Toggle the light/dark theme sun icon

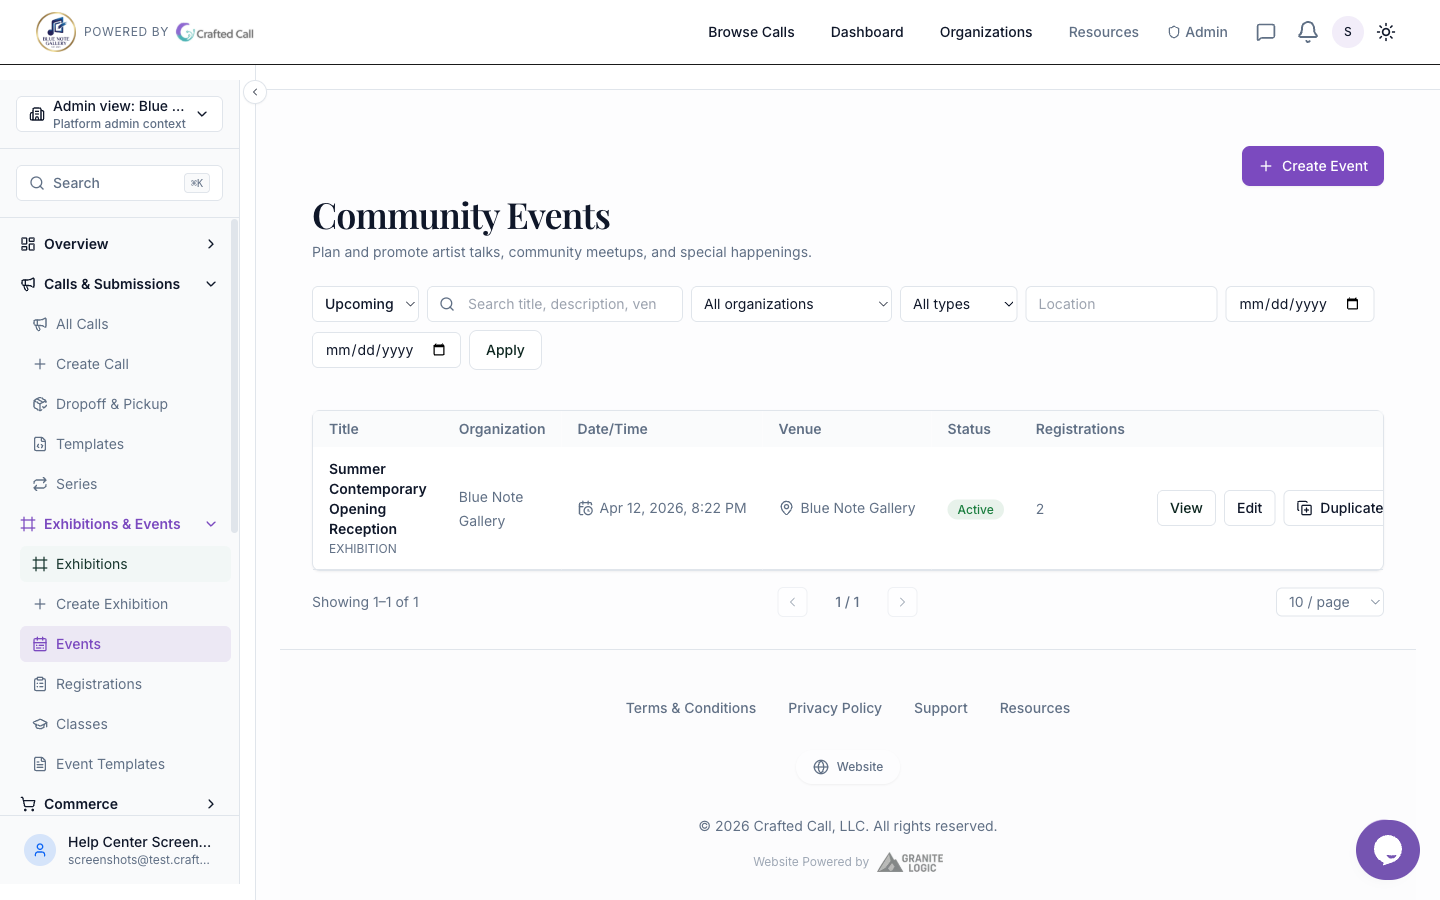point(1386,32)
